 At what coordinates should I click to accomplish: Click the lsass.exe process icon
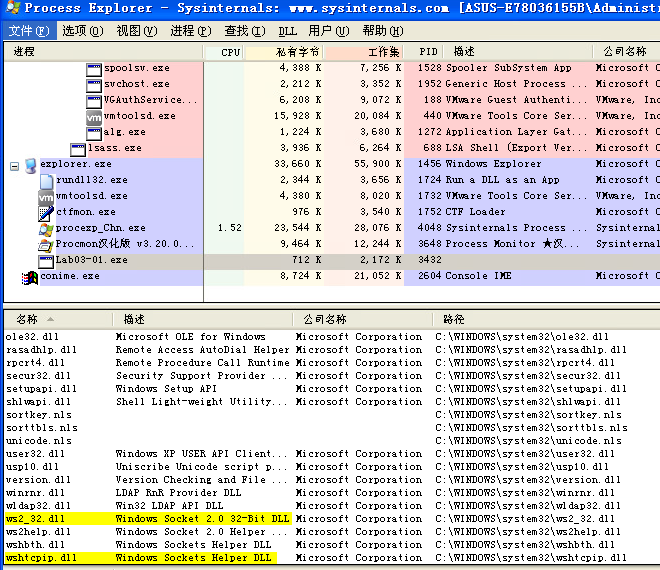tap(78, 149)
